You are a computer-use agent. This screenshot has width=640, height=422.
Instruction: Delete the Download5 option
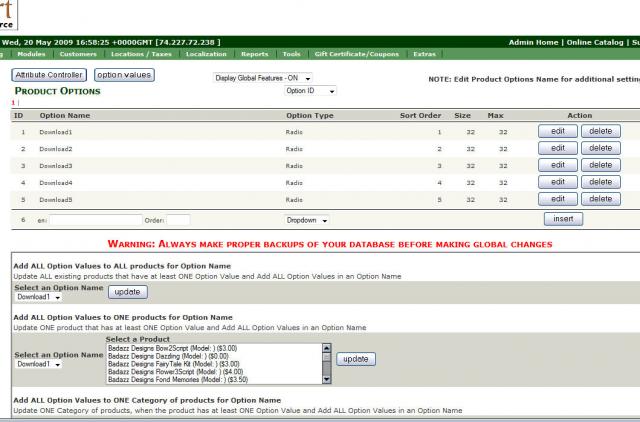coord(601,199)
